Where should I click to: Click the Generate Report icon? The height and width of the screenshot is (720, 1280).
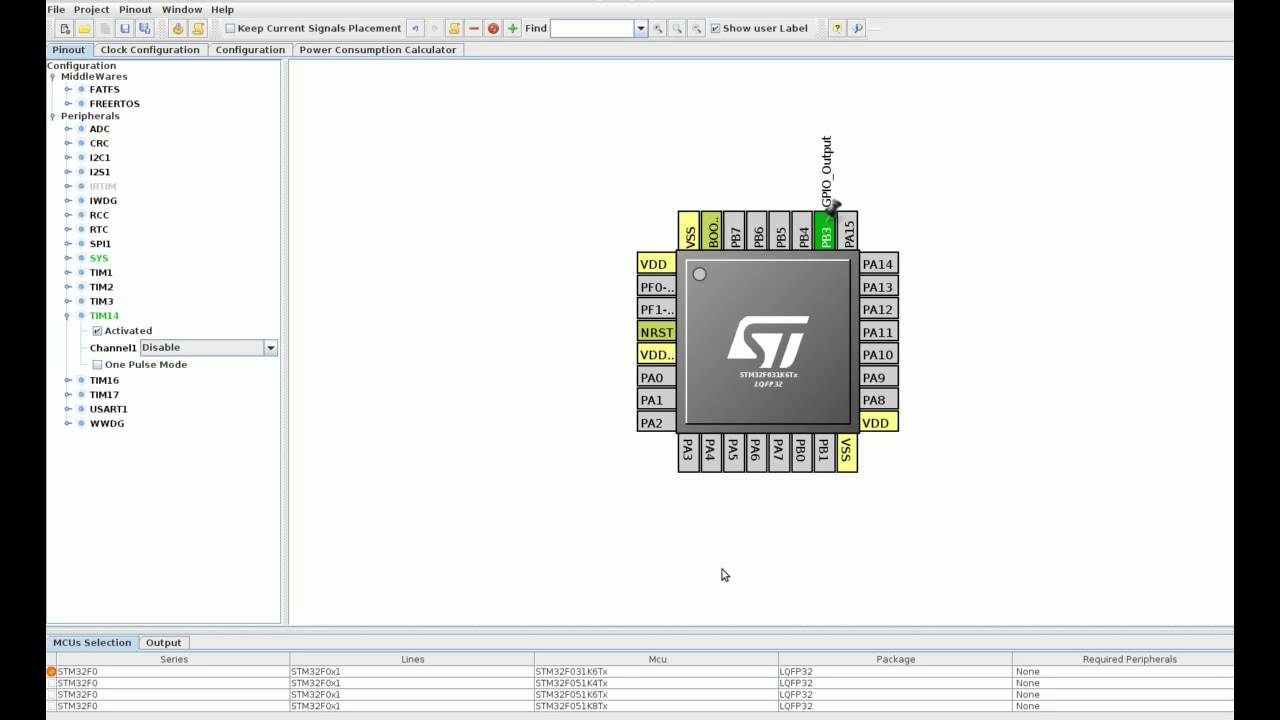click(x=198, y=28)
